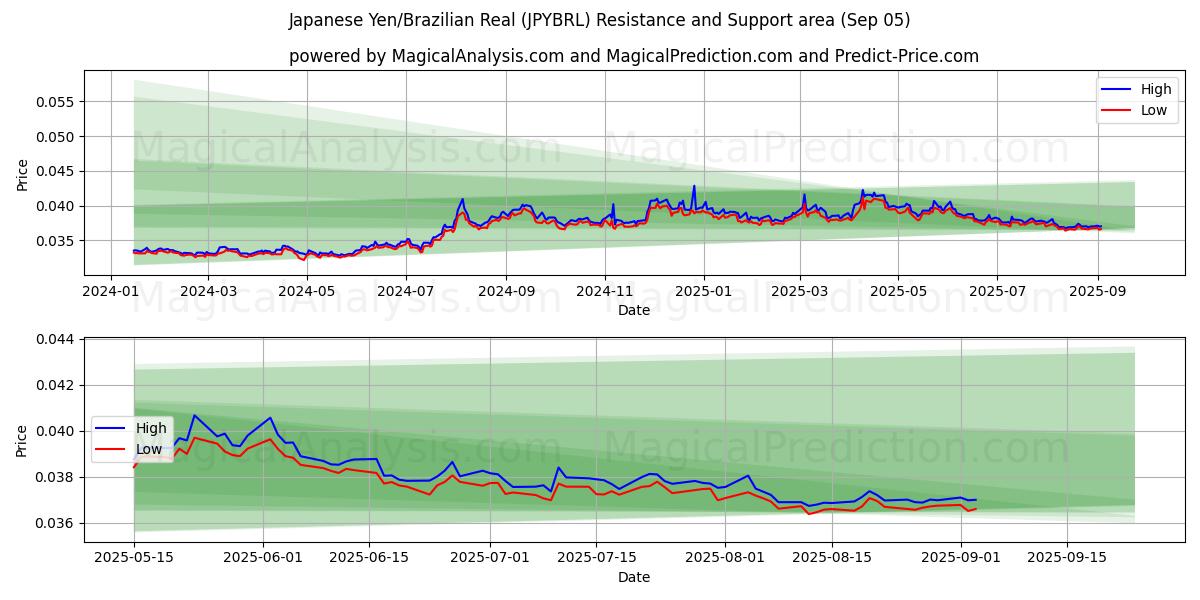Click the 2025-08-01 date tick
Image resolution: width=1200 pixels, height=600 pixels.
point(726,558)
